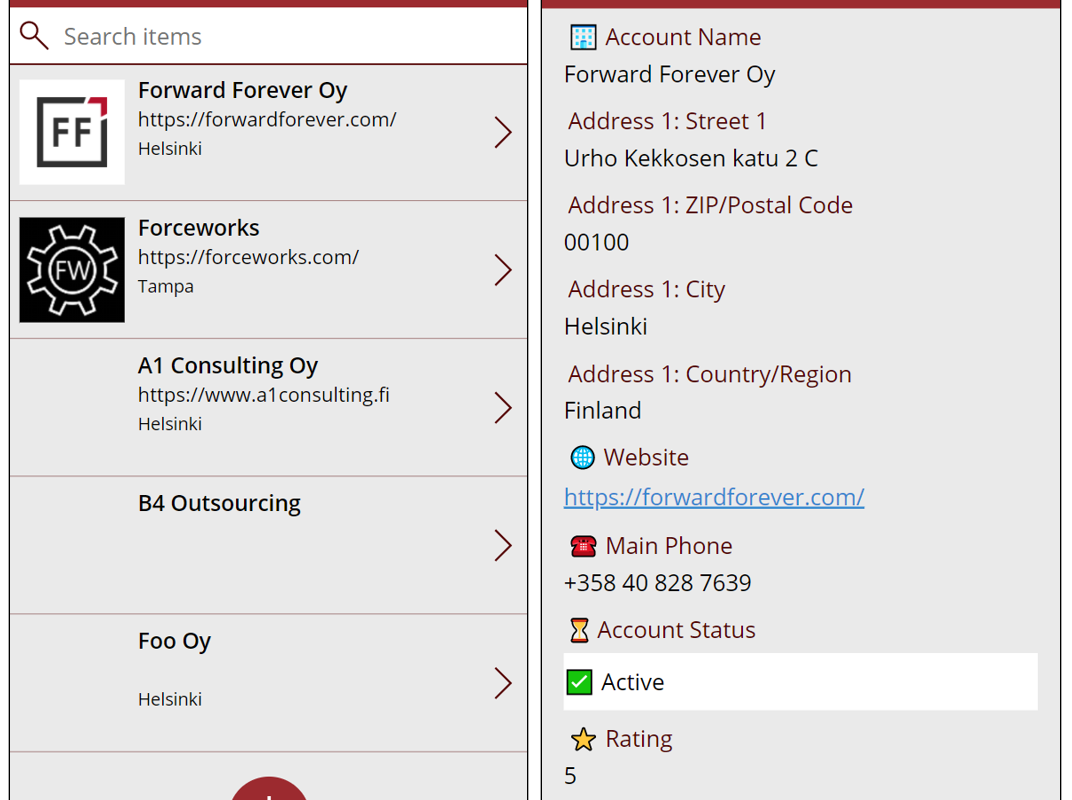The height and width of the screenshot is (800, 1072).
Task: Select the B4 Outsourcing title
Action: pos(219,503)
